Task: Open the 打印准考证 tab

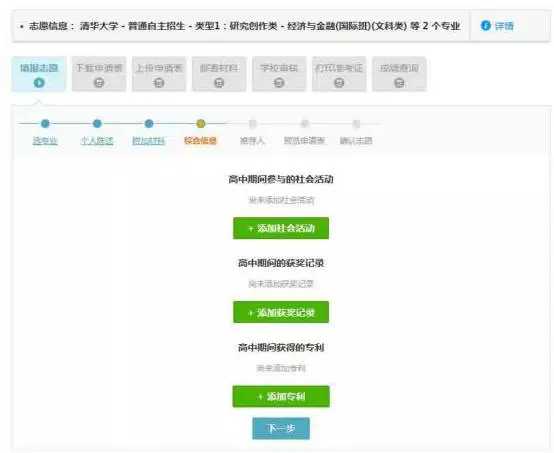Action: [339, 74]
